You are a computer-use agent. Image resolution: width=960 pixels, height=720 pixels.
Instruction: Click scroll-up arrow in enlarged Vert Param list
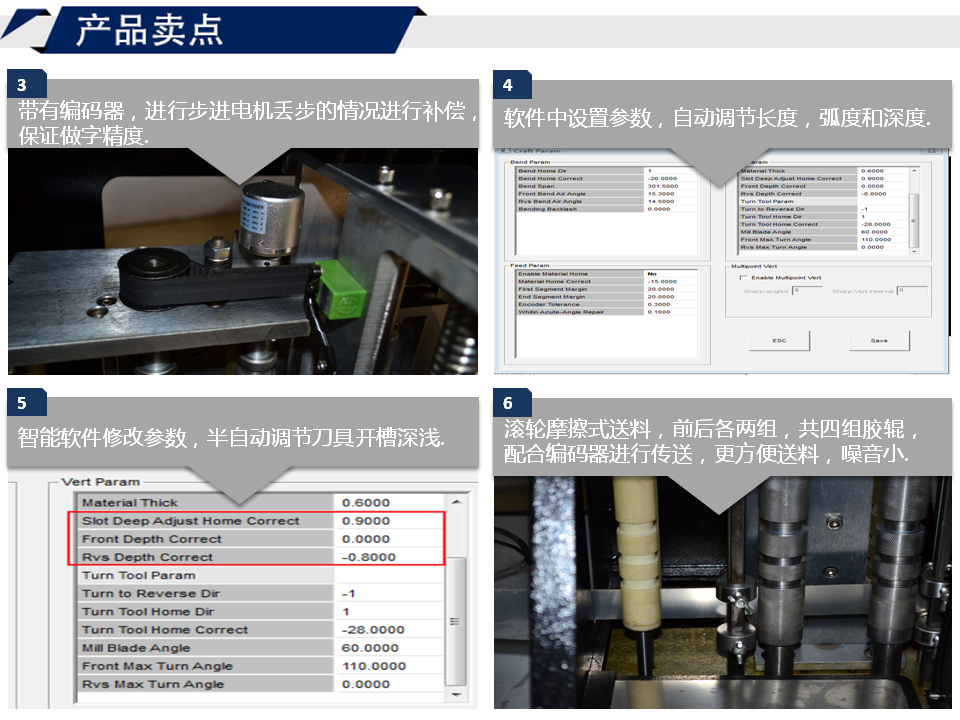point(456,502)
